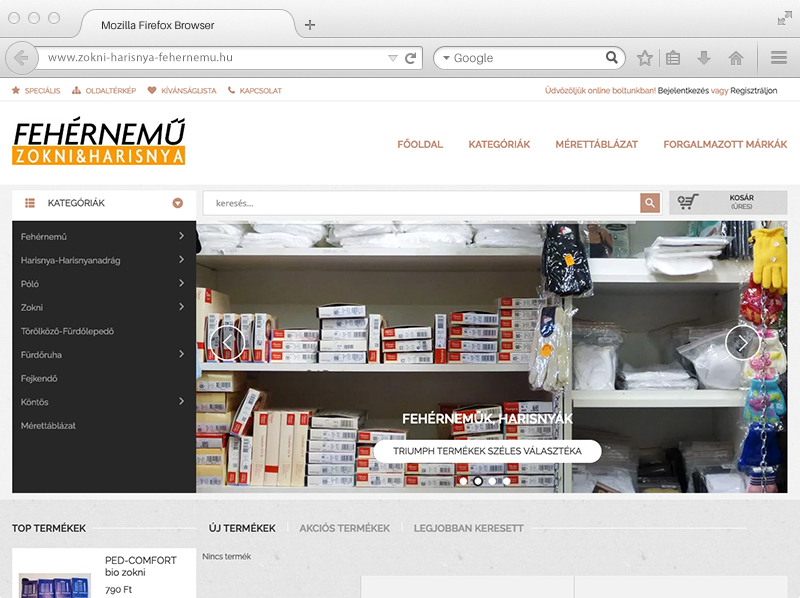Select the last carousel dot indicator

(506, 481)
